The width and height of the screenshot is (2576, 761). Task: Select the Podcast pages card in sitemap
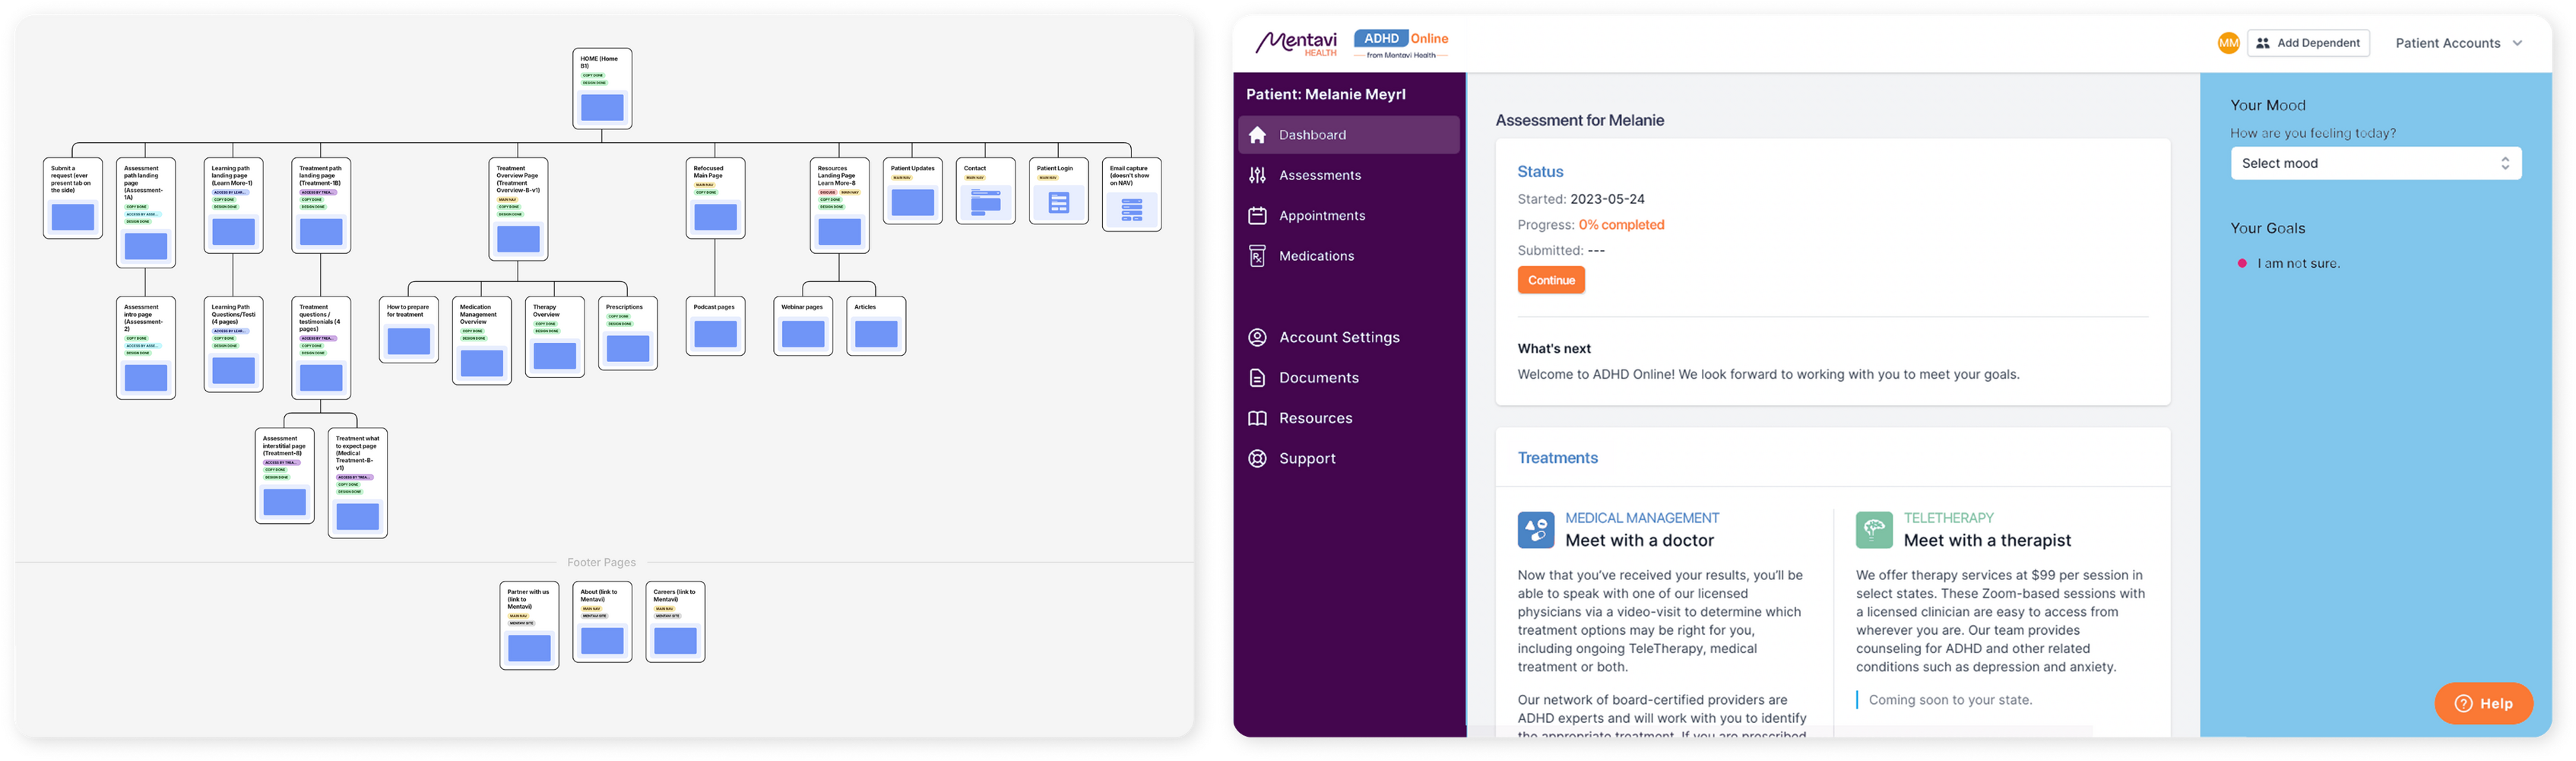click(715, 326)
